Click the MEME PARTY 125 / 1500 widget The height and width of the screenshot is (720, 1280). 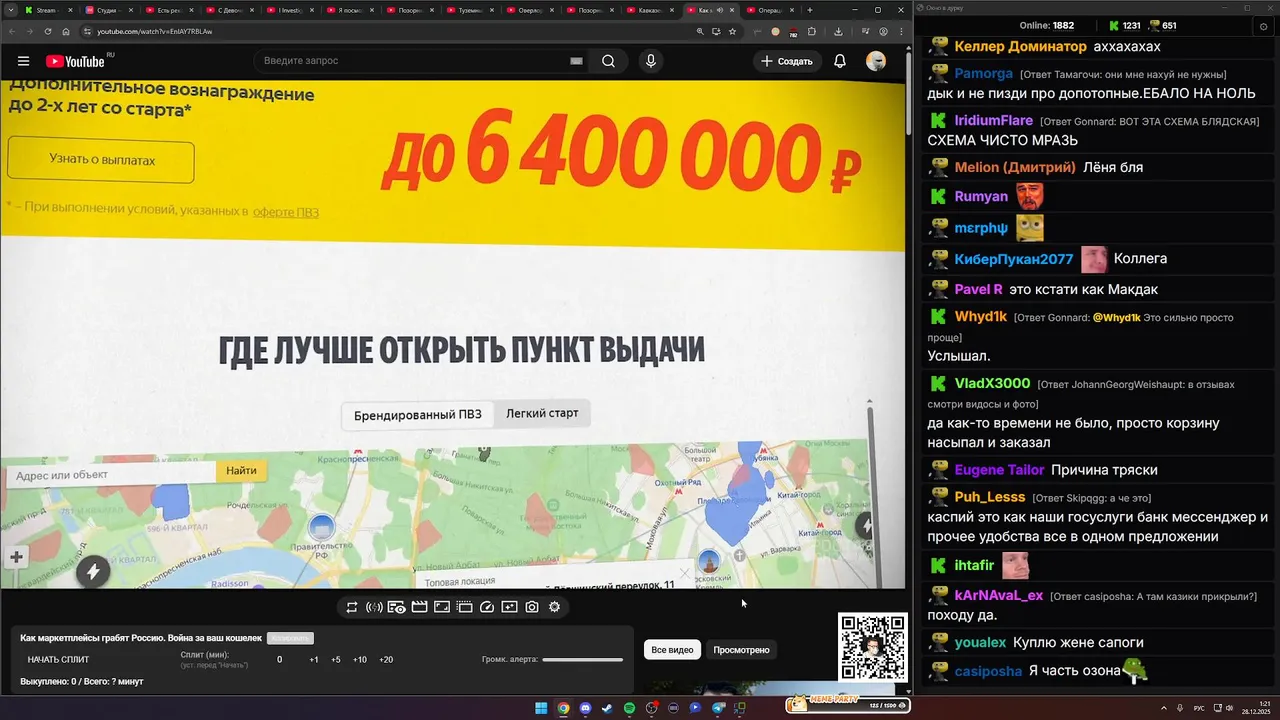(848, 705)
